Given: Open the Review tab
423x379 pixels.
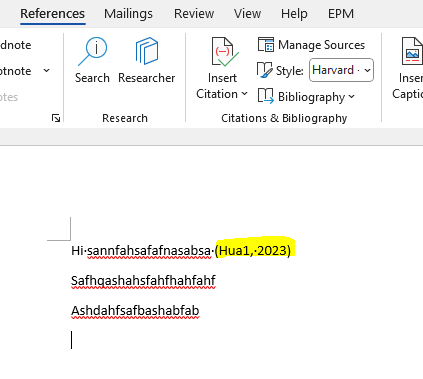Looking at the screenshot, I should [x=194, y=14].
